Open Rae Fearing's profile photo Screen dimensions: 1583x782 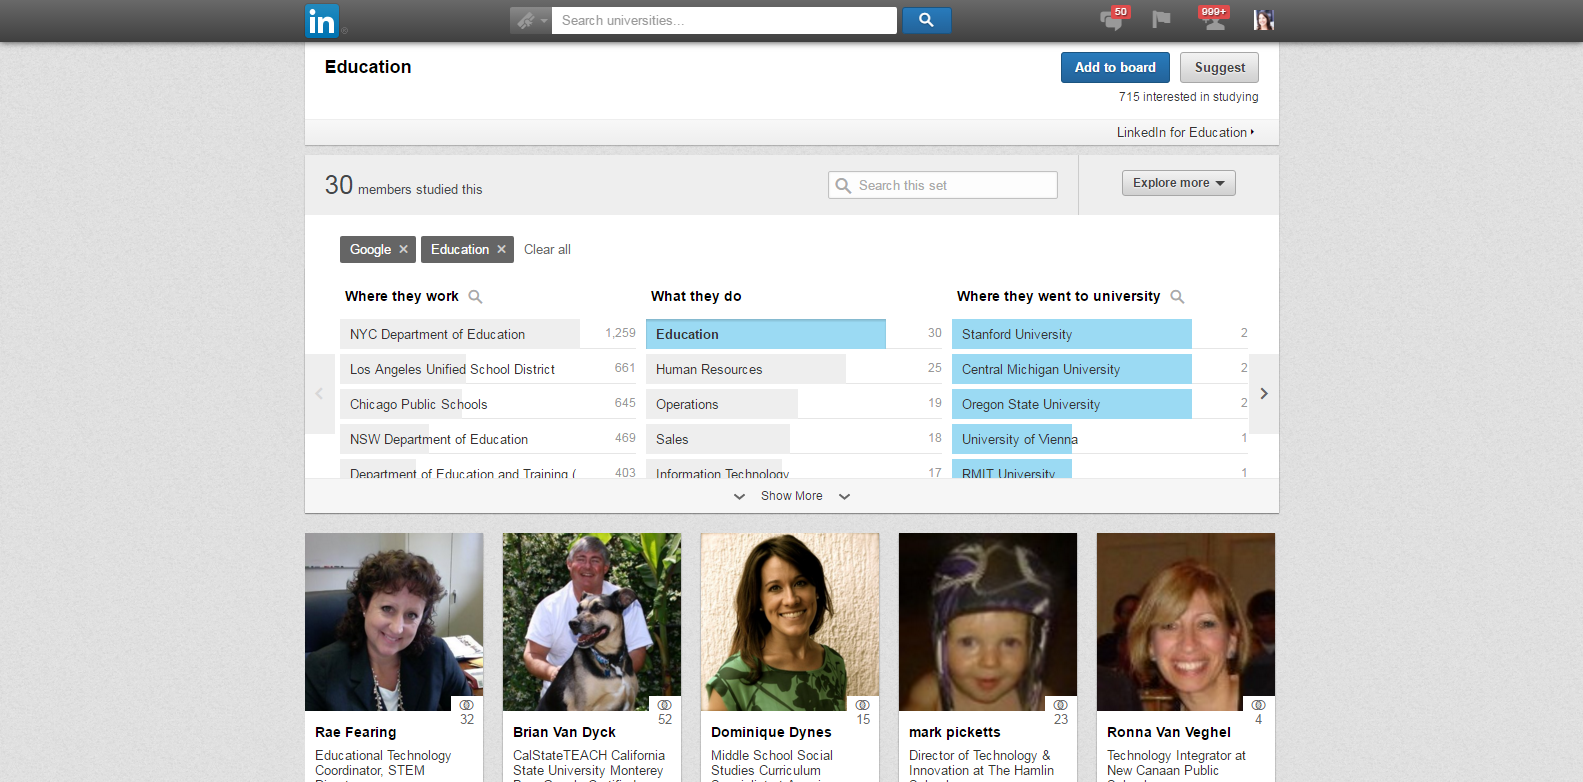[x=394, y=622]
